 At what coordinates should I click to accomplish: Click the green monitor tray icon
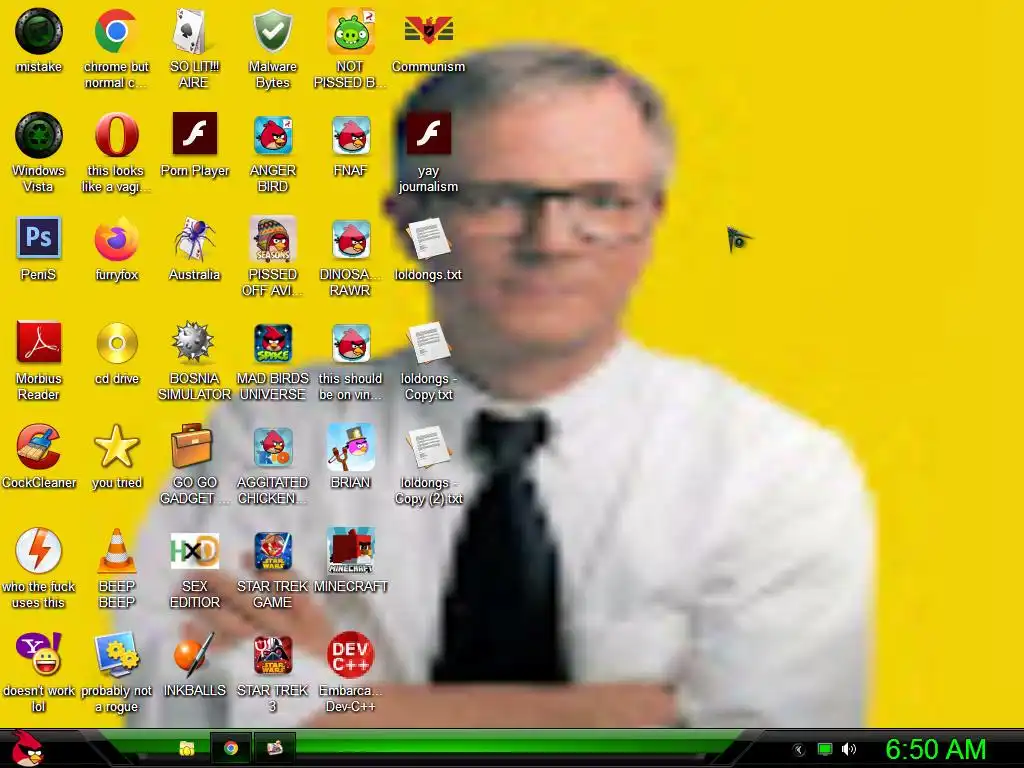coord(825,750)
